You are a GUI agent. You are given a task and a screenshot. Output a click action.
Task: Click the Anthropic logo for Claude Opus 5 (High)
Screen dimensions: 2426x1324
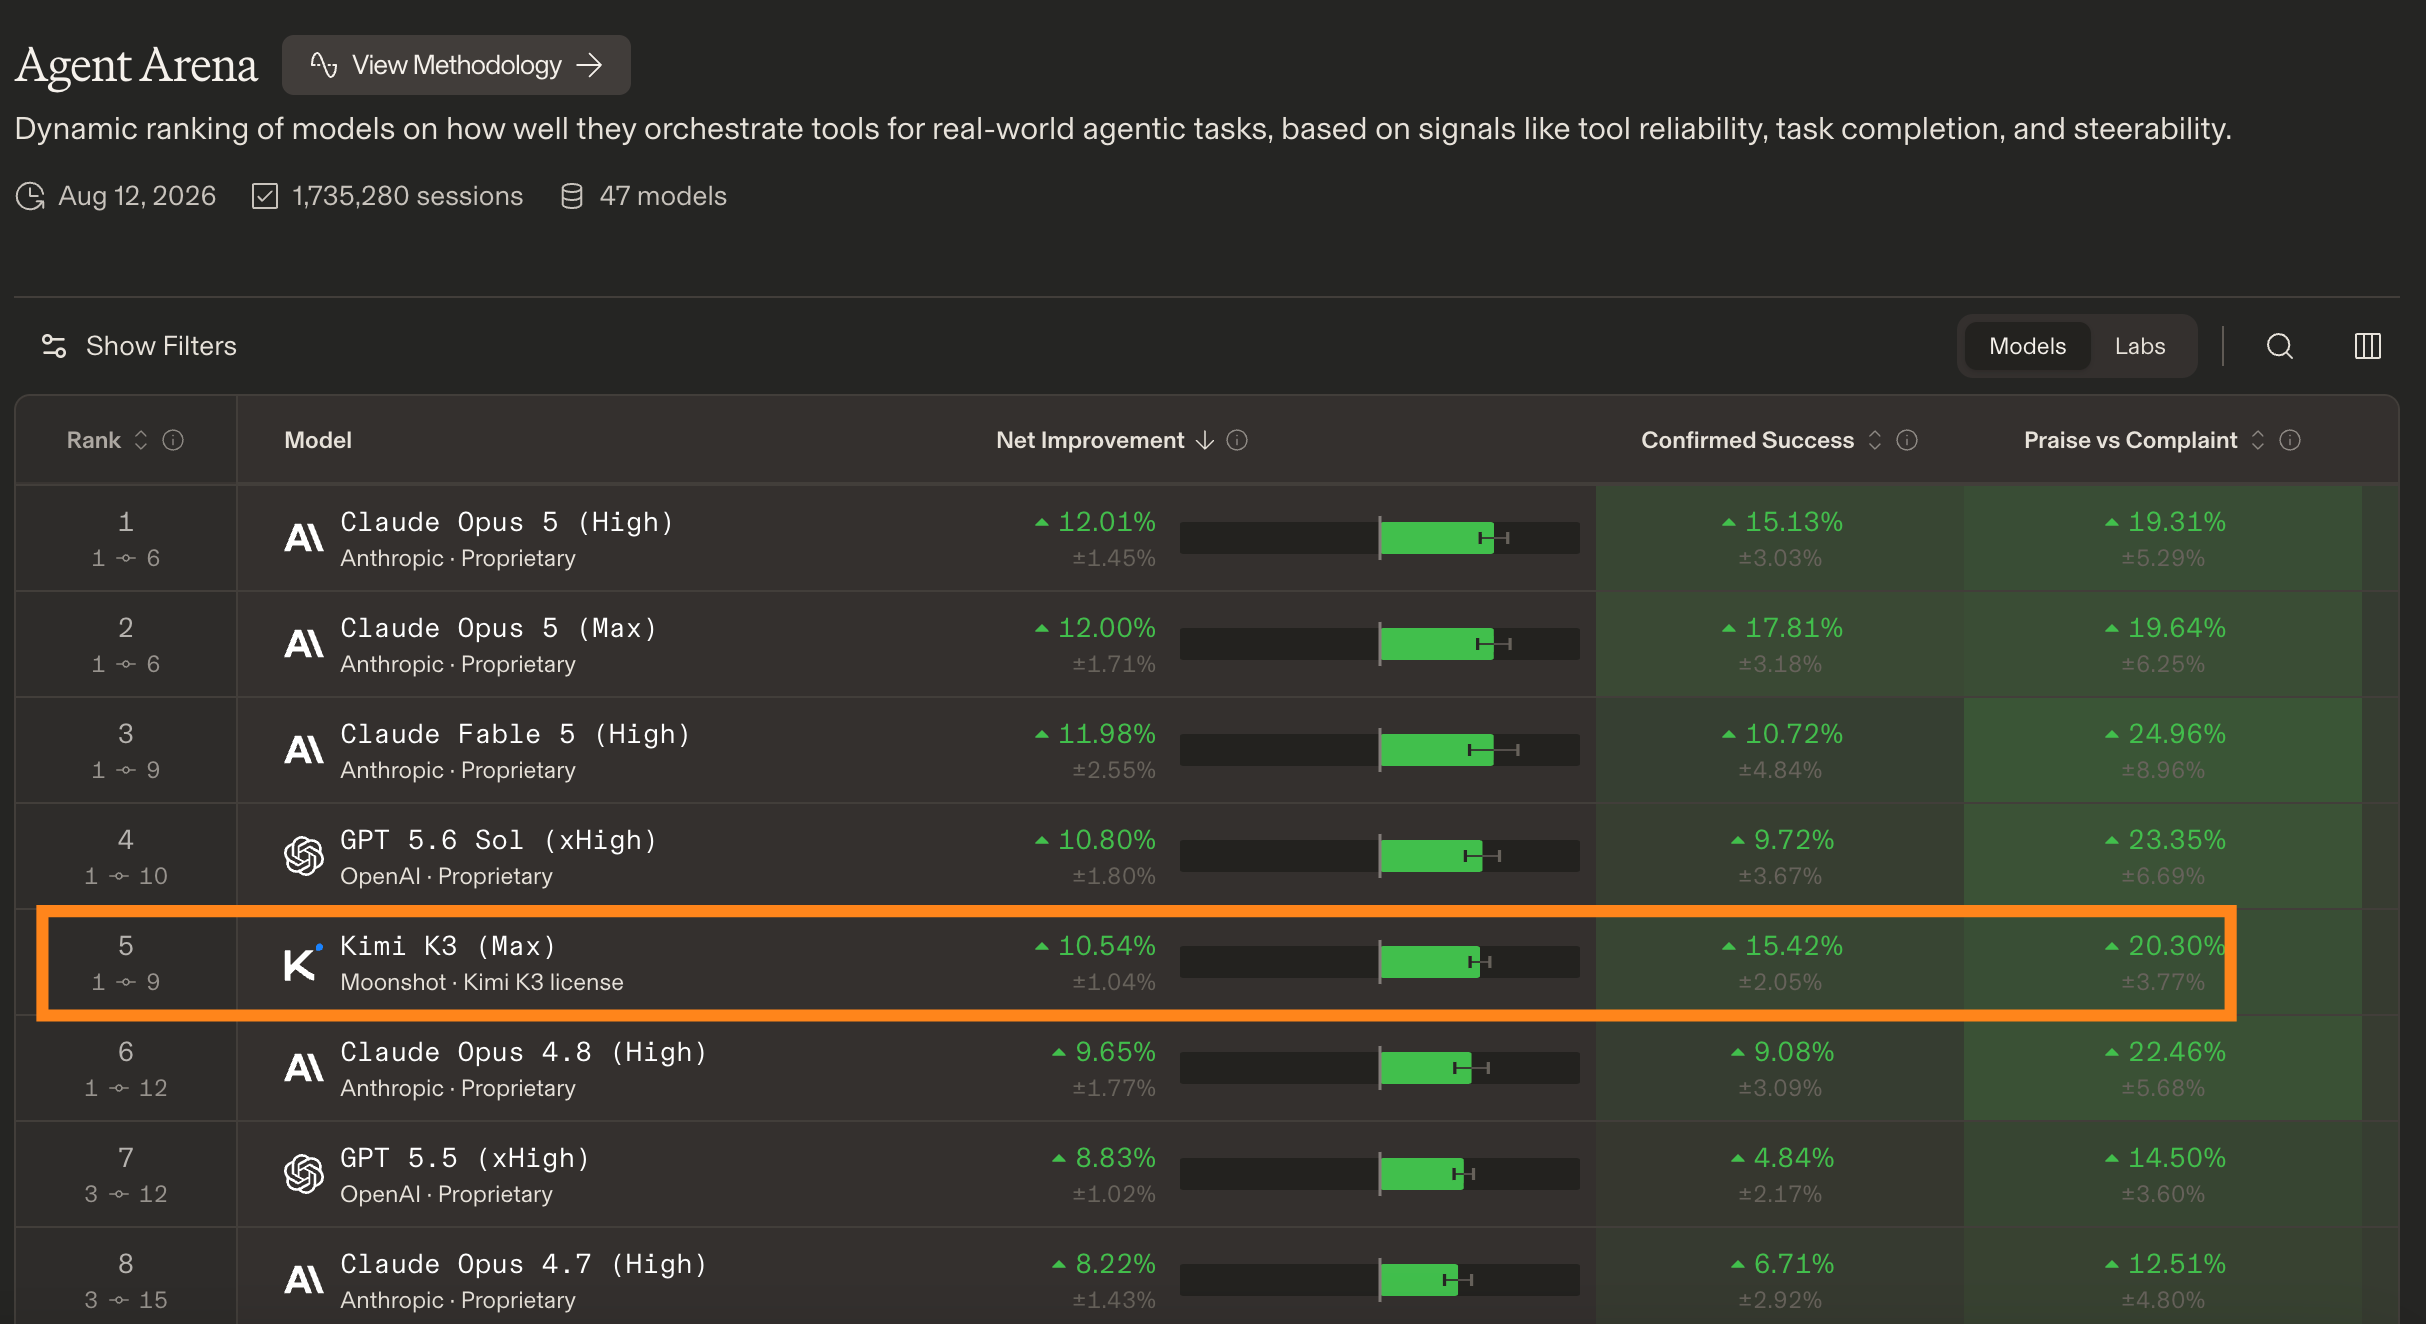304,538
